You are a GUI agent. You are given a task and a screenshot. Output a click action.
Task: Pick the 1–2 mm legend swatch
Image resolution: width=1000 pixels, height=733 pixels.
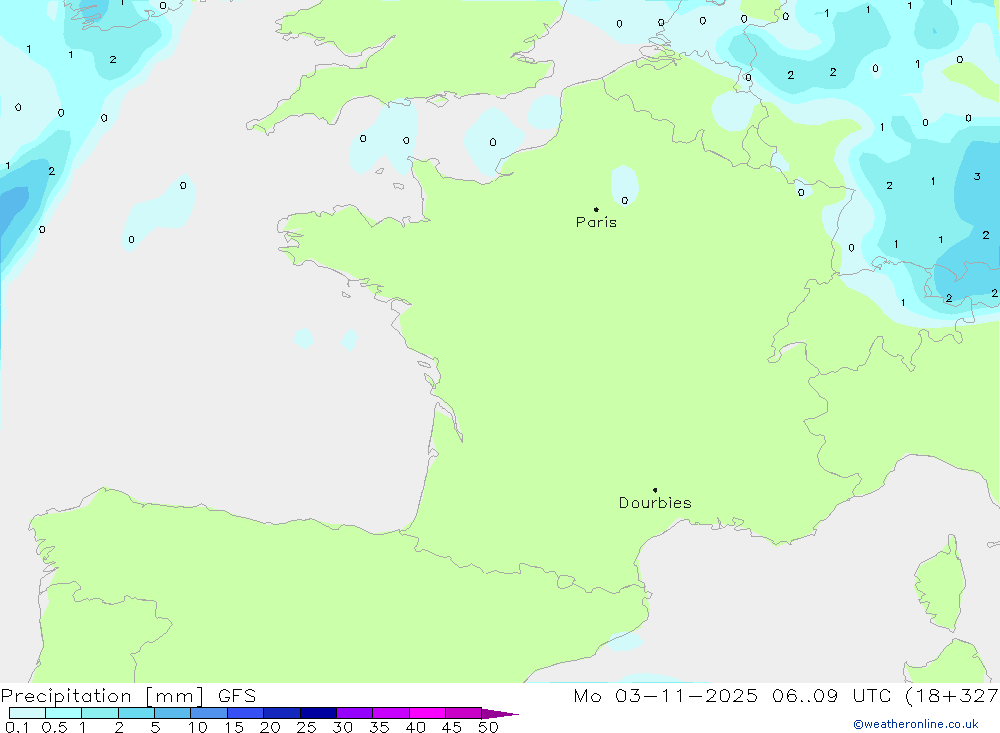[100, 713]
